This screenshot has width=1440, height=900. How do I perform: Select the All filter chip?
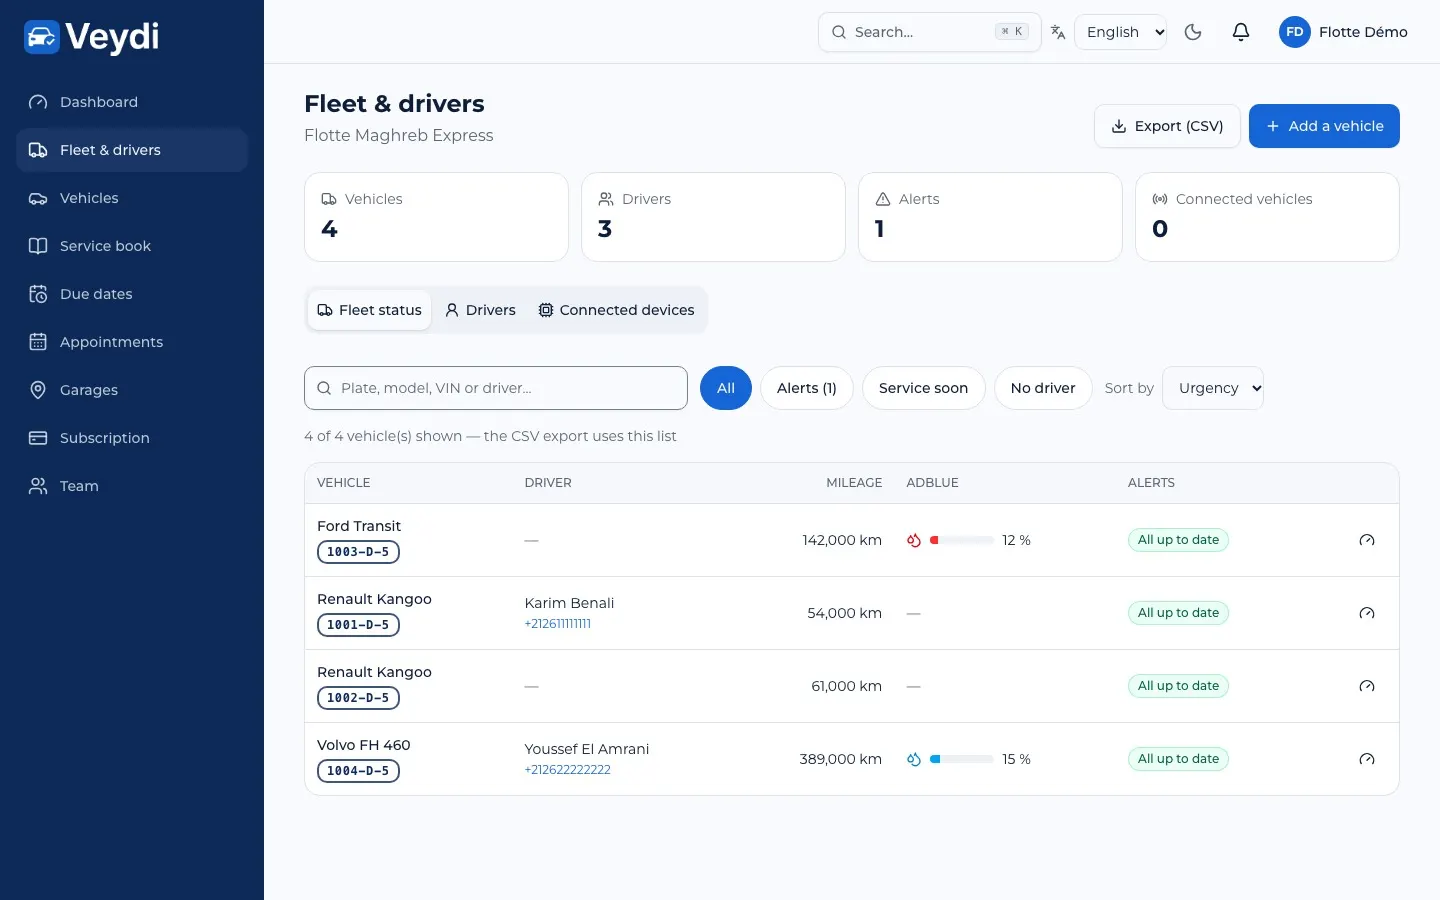click(726, 388)
